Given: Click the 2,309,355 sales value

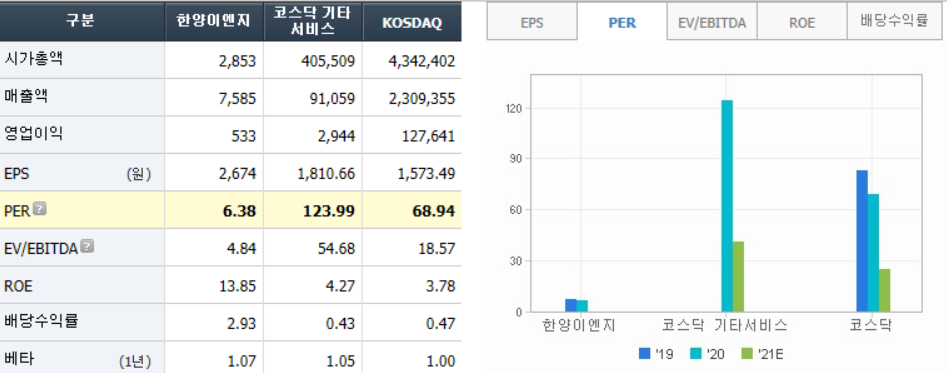Looking at the screenshot, I should [423, 98].
